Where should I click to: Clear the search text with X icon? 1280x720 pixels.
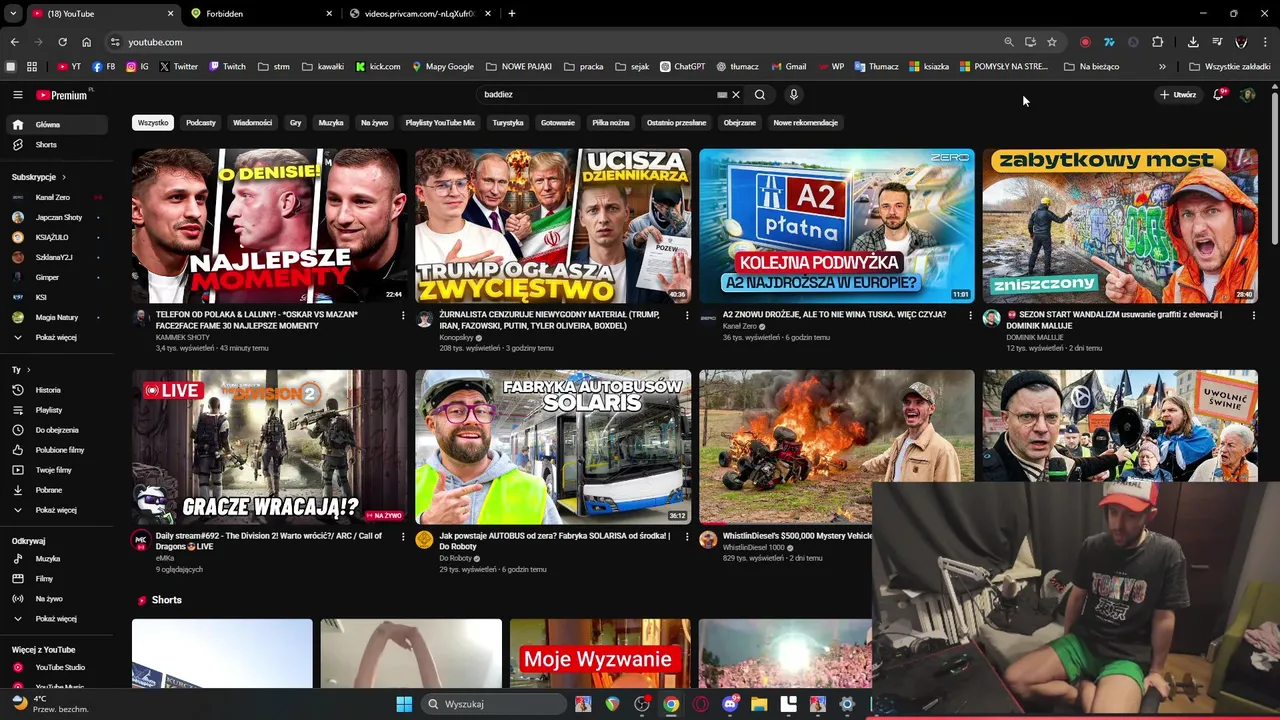point(736,95)
